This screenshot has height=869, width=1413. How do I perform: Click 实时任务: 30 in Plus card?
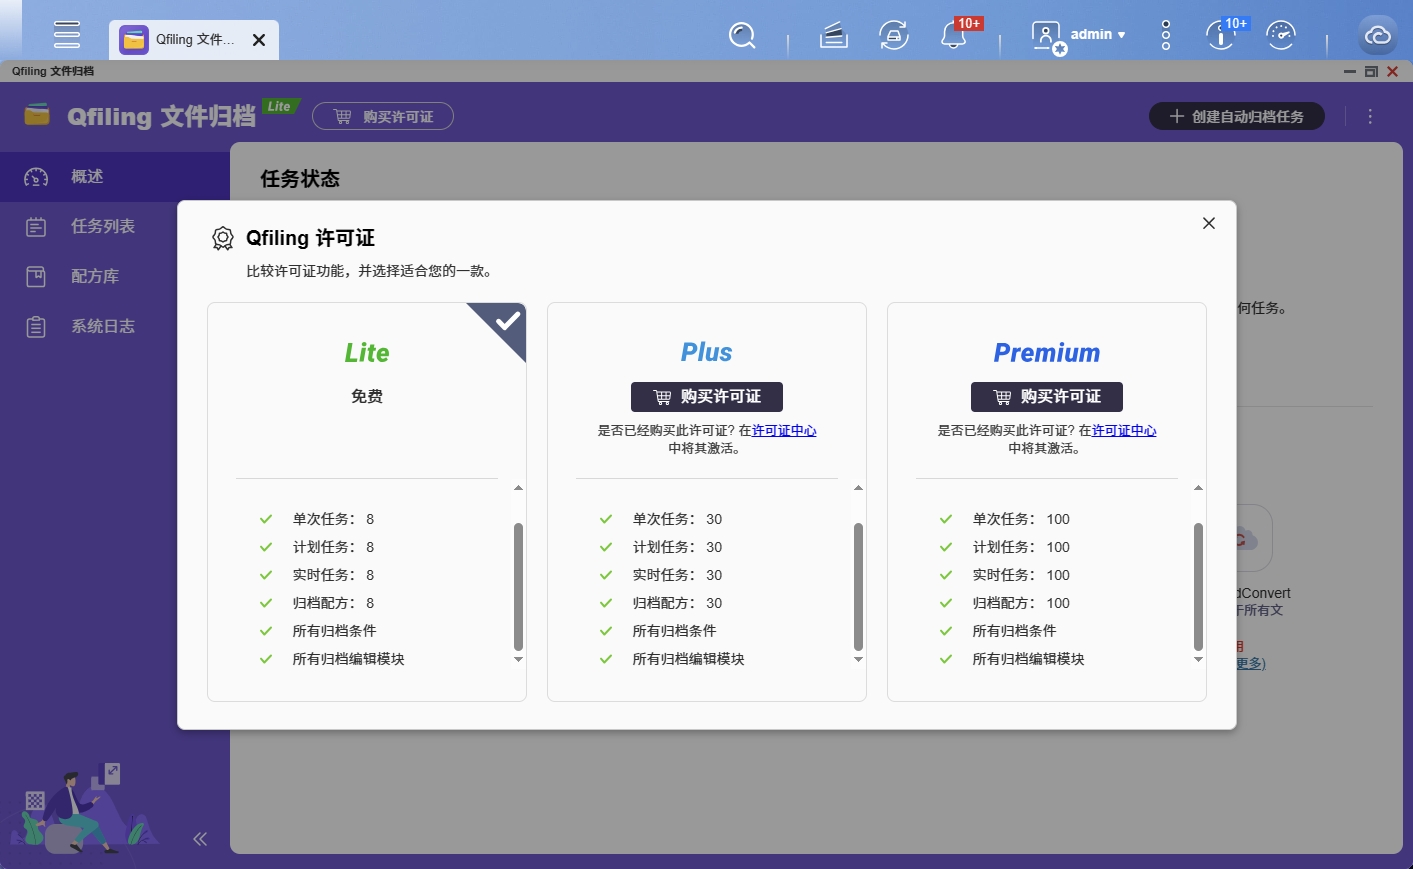pyautogui.click(x=677, y=575)
